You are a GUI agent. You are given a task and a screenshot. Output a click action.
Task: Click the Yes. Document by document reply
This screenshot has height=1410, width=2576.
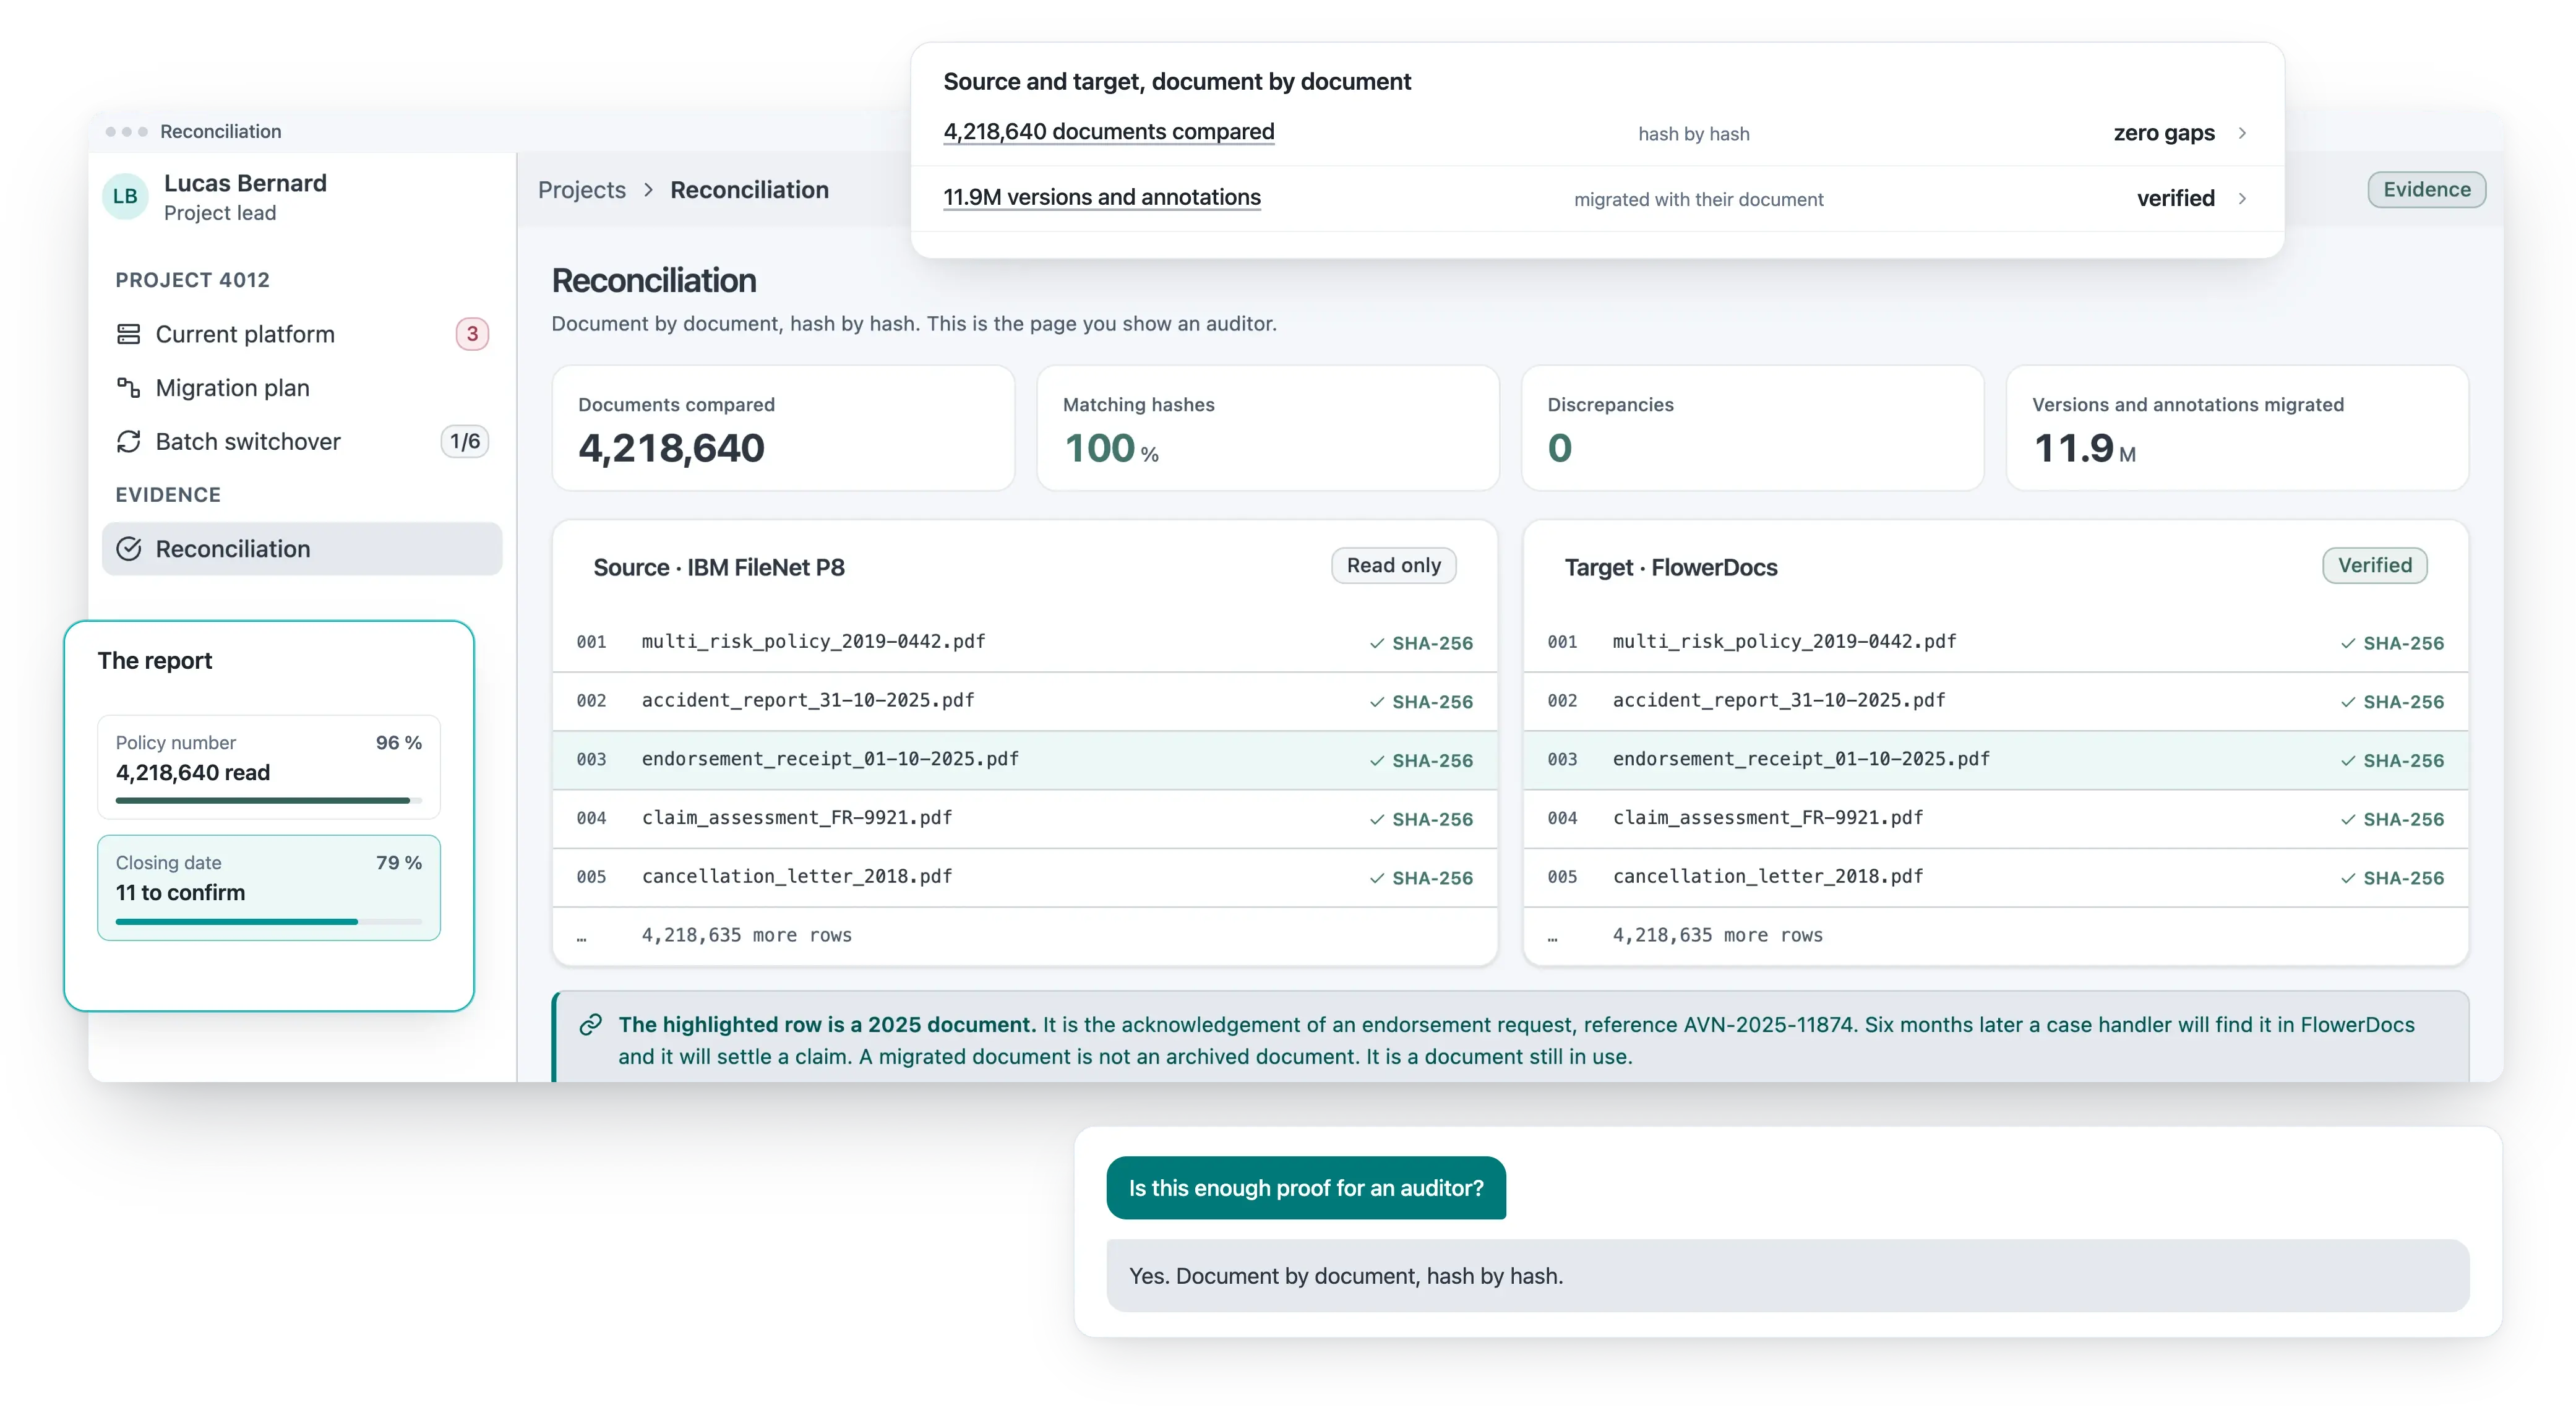1787,1276
